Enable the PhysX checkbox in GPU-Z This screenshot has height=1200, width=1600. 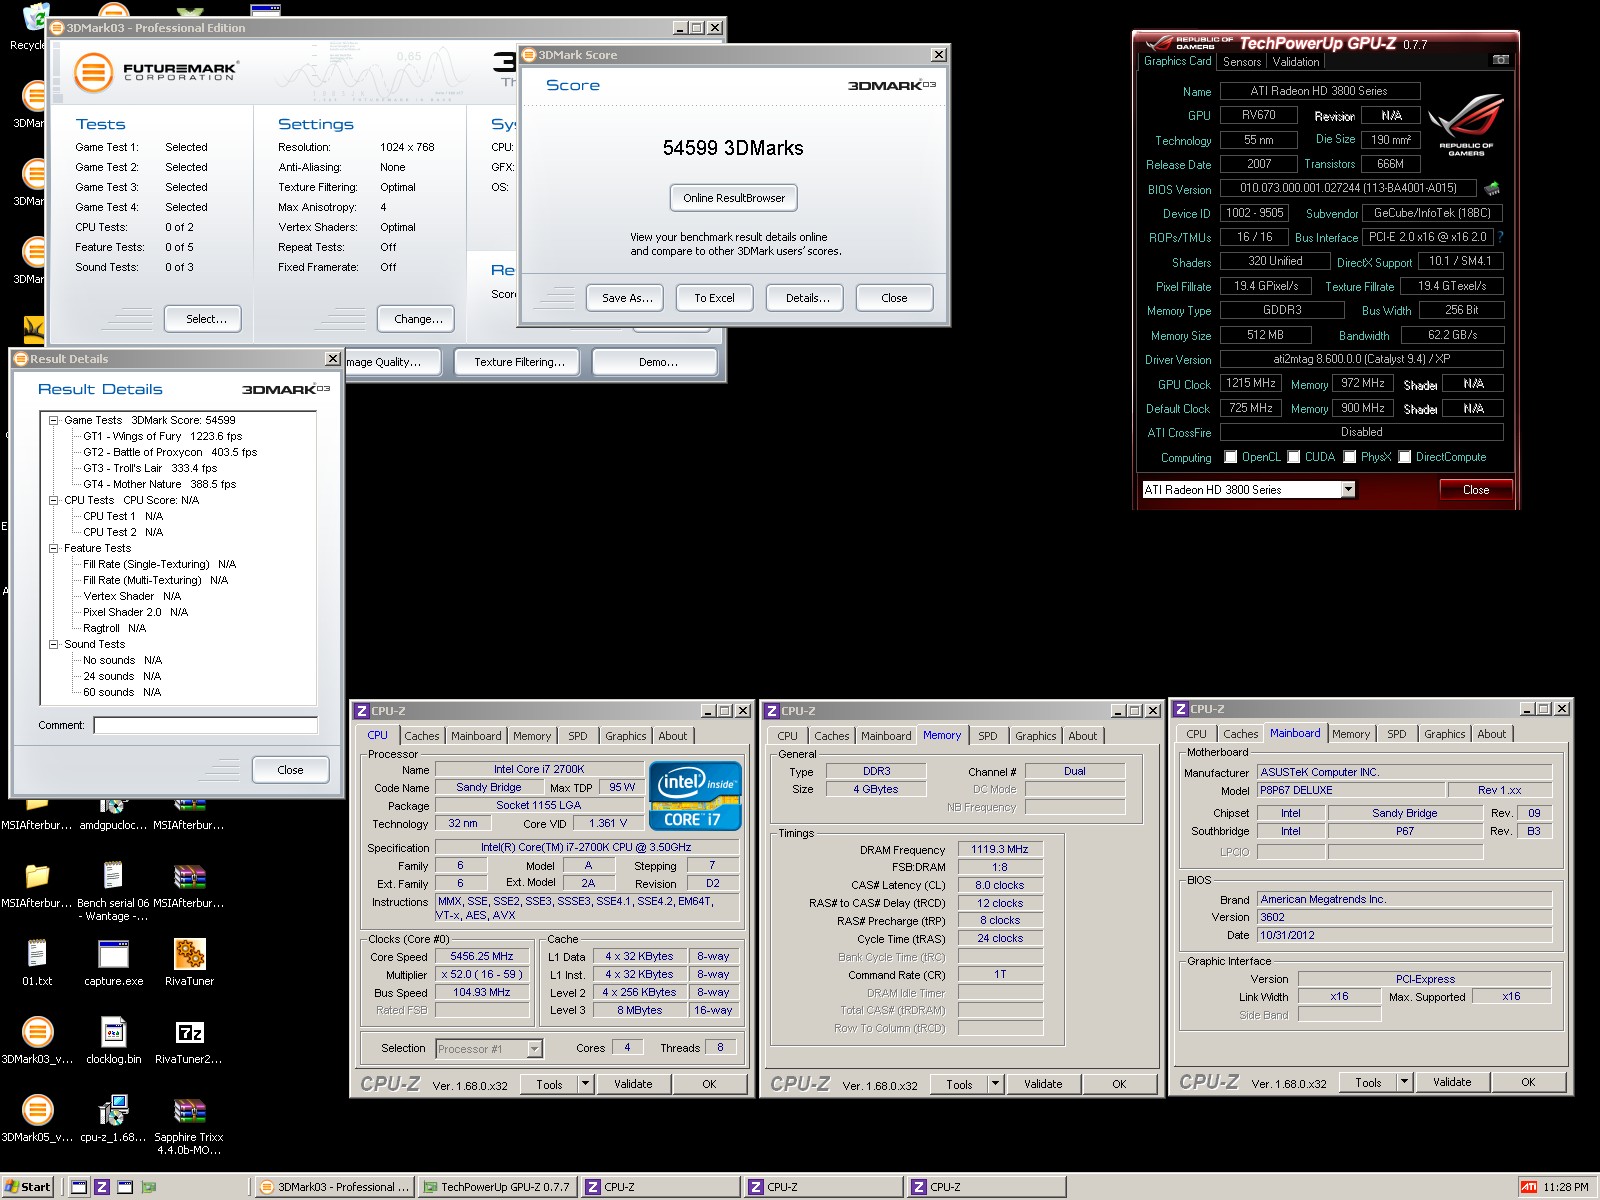(1350, 457)
